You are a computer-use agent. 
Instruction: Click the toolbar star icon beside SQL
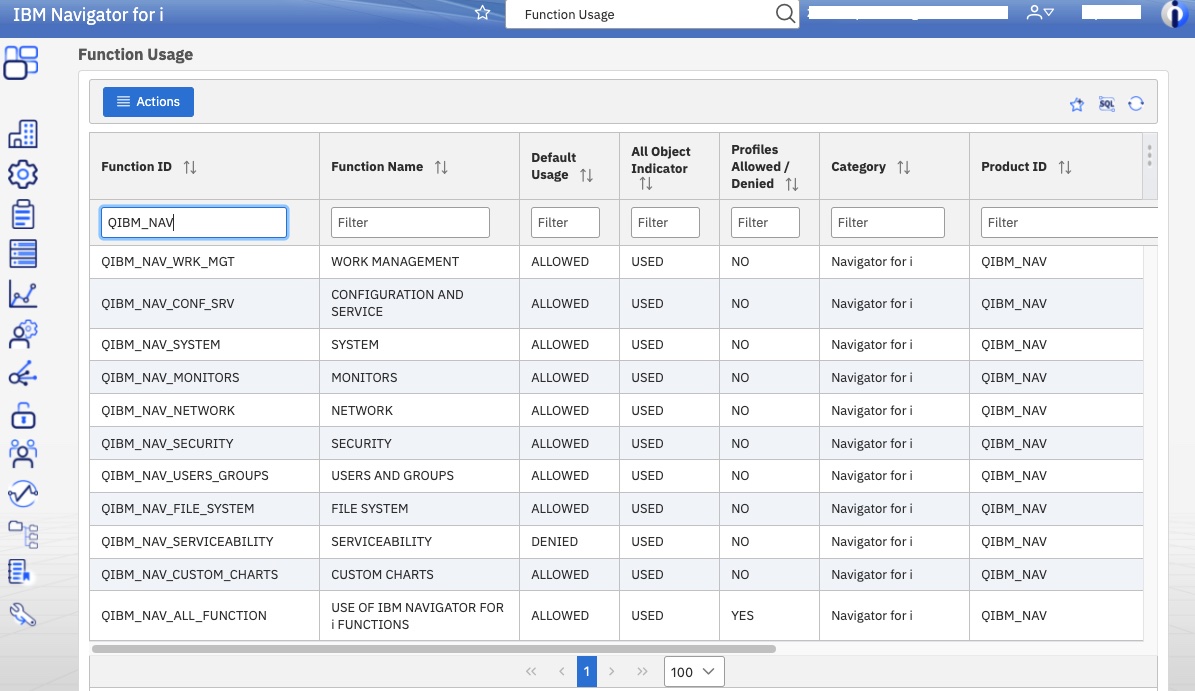coord(1077,104)
